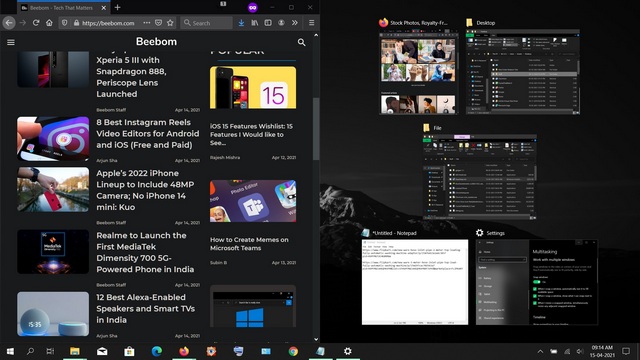Open 8 Best Instagram Reels article

tap(148, 133)
